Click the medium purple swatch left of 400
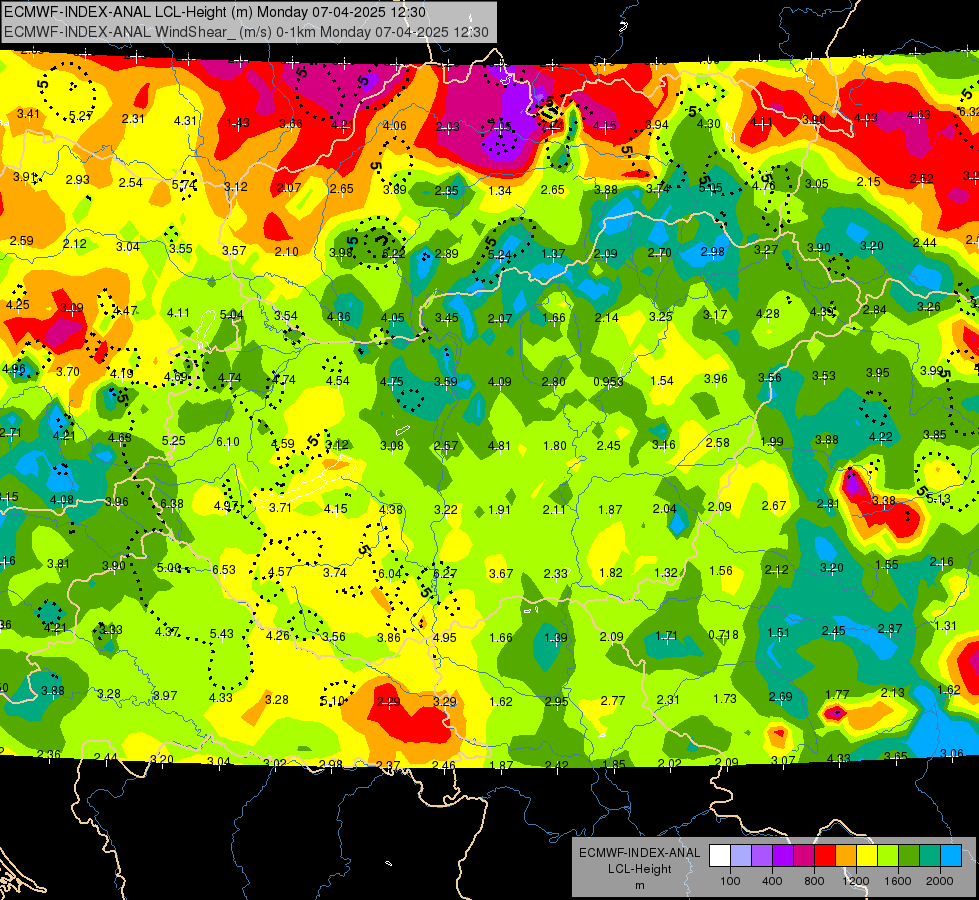 [762, 856]
